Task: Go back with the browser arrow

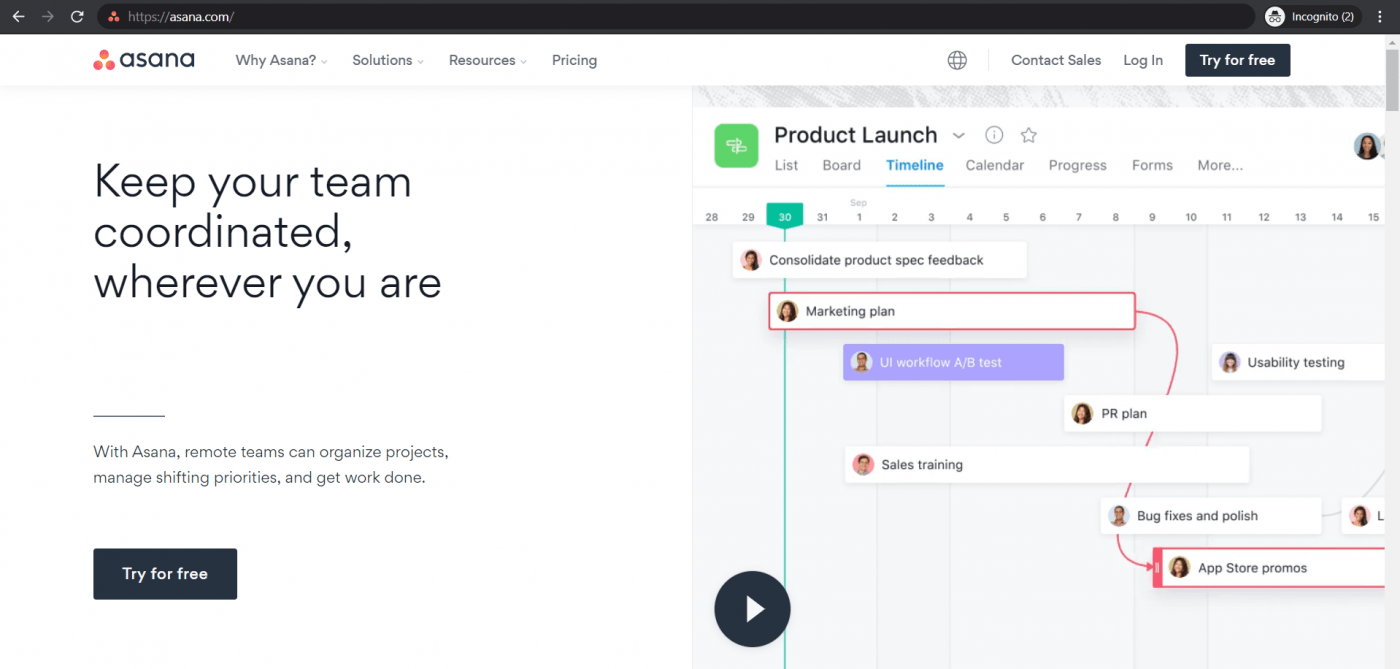Action: pos(18,17)
